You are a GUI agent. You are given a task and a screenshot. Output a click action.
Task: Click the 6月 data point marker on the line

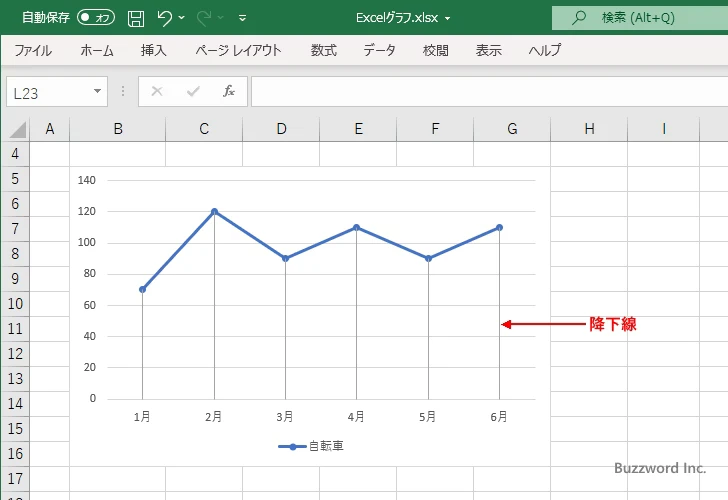click(499, 227)
